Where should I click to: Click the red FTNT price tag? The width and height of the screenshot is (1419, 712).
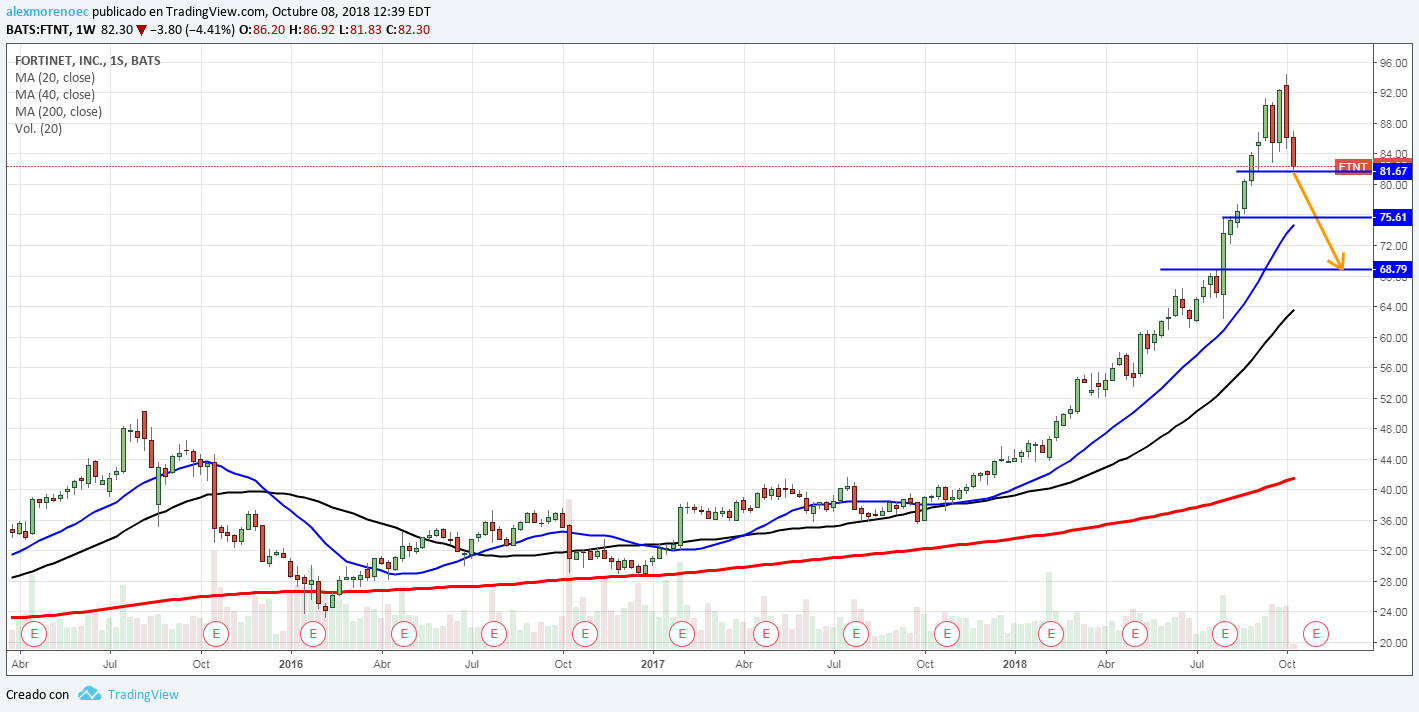click(1353, 166)
